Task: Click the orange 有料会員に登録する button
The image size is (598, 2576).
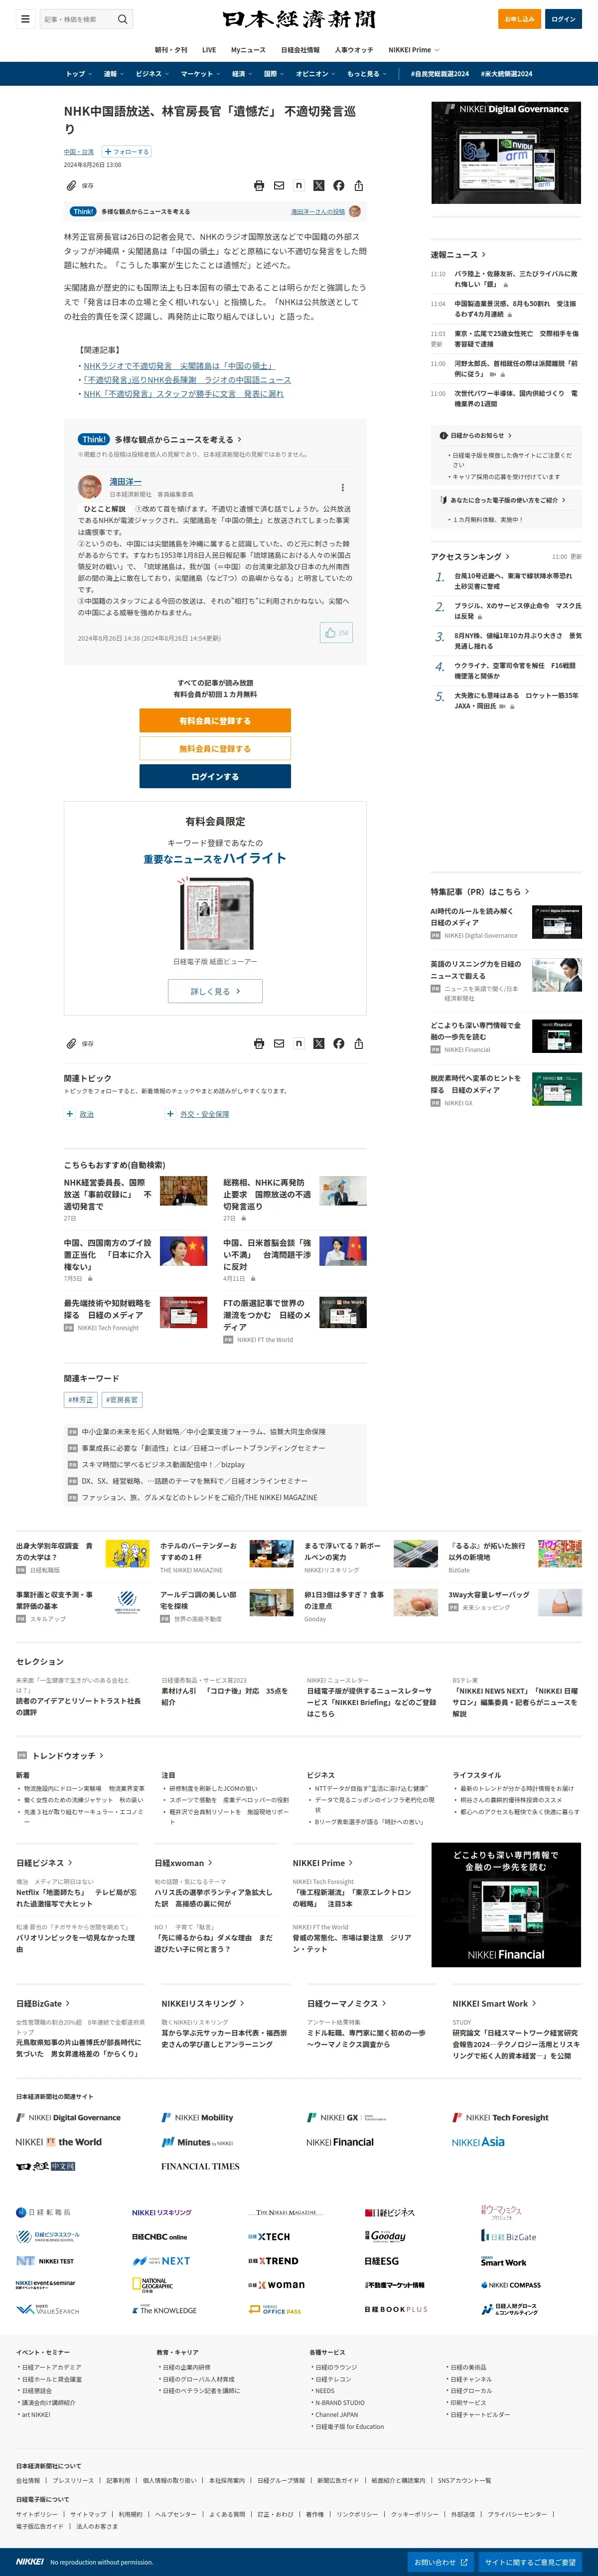Action: tap(215, 720)
